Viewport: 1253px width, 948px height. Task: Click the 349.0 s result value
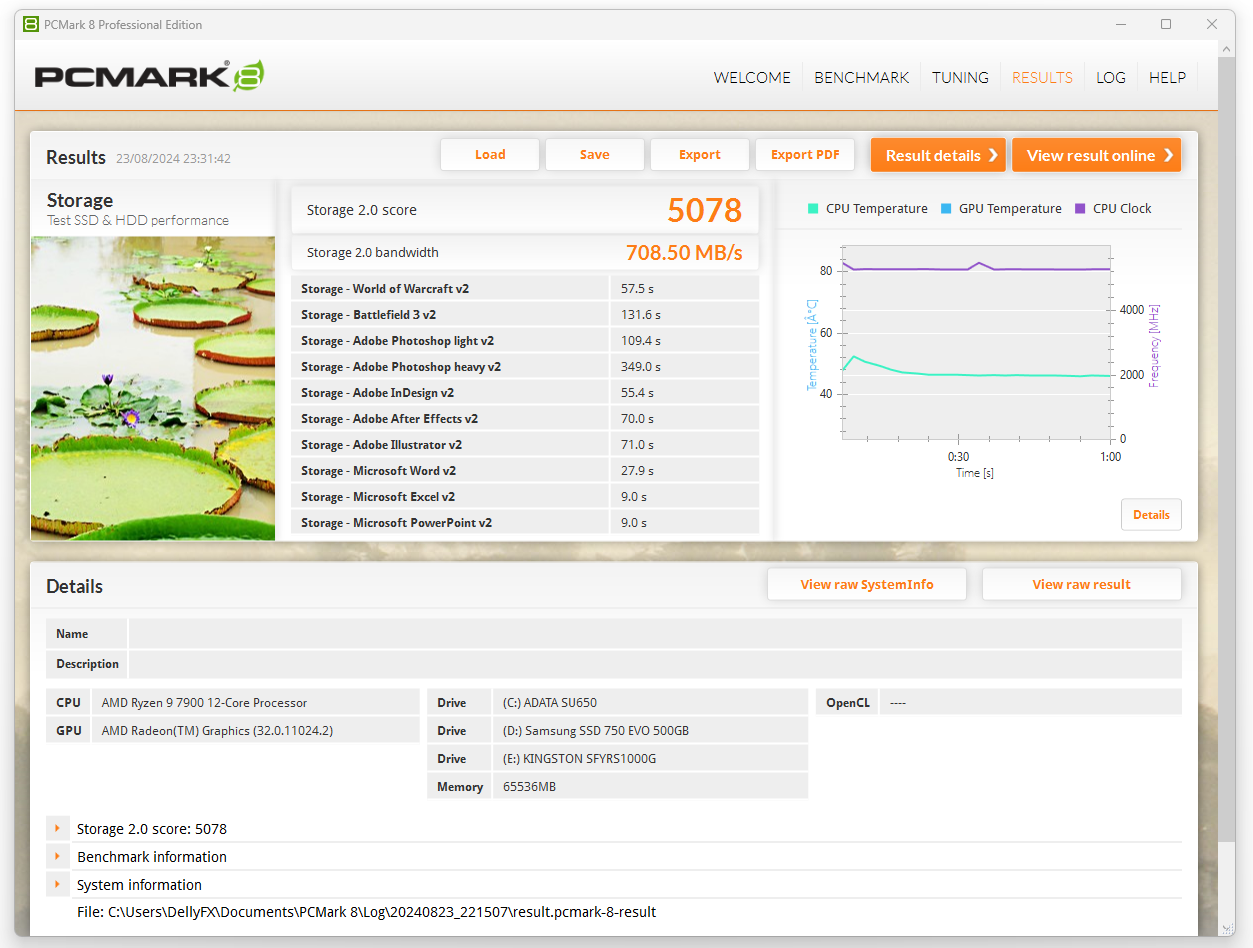coord(641,367)
